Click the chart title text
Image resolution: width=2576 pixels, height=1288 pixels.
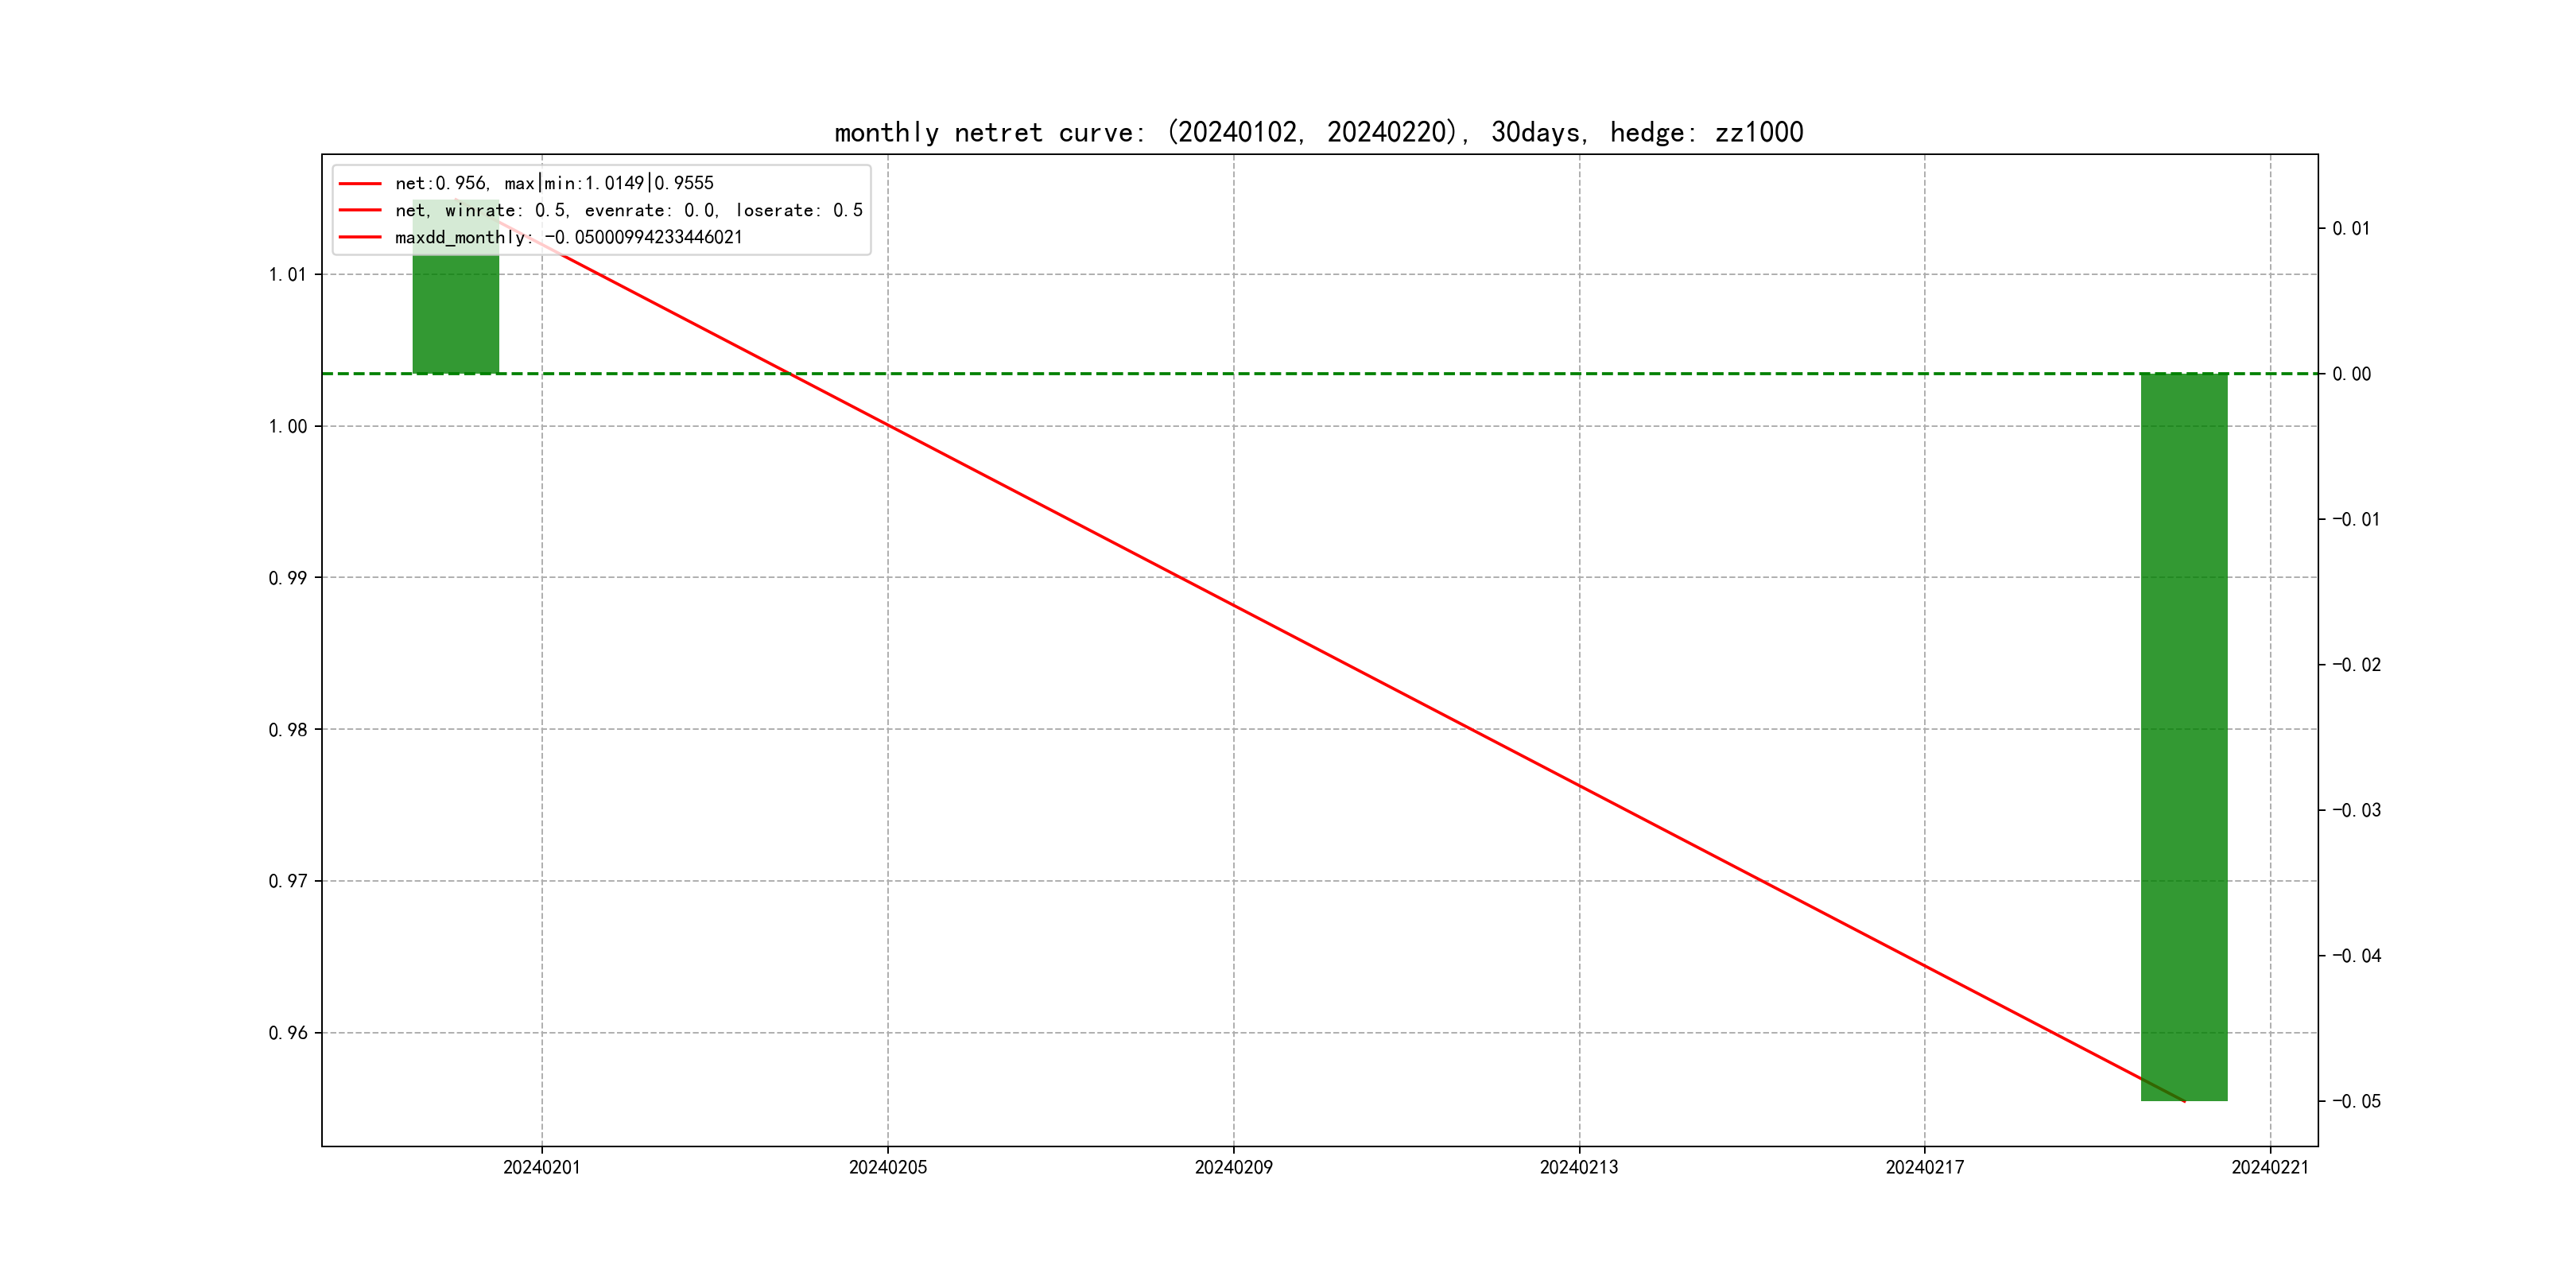[1318, 132]
